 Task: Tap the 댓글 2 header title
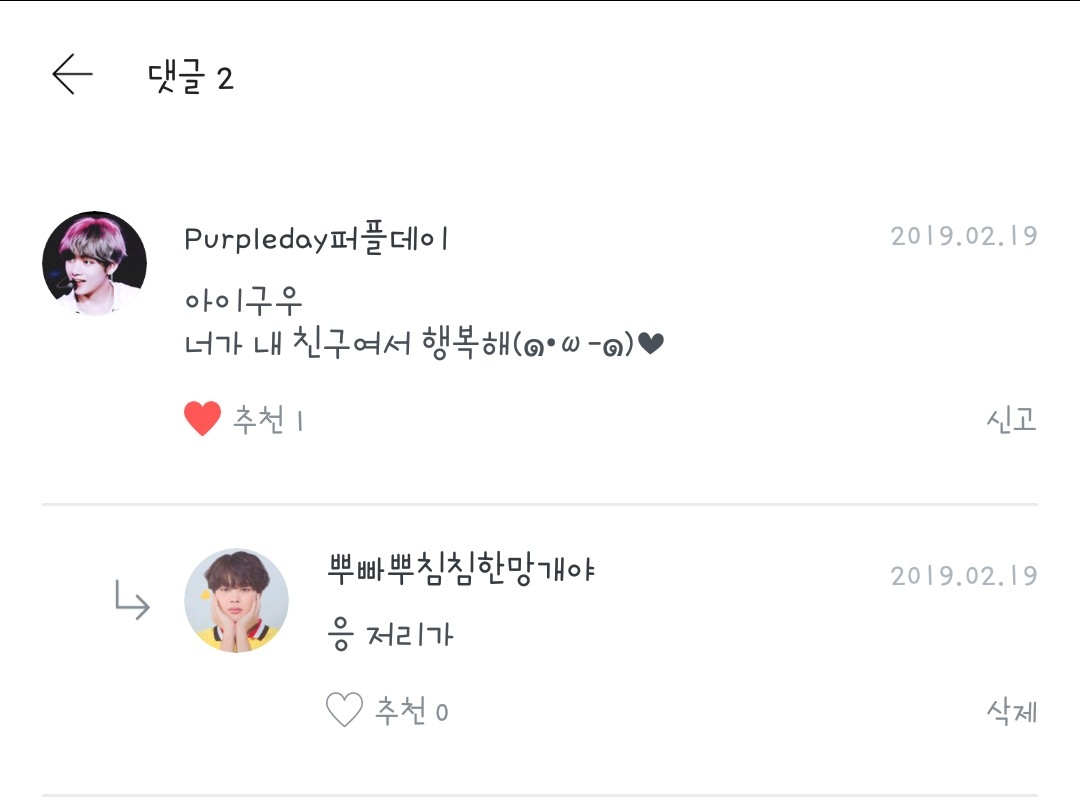coord(190,78)
